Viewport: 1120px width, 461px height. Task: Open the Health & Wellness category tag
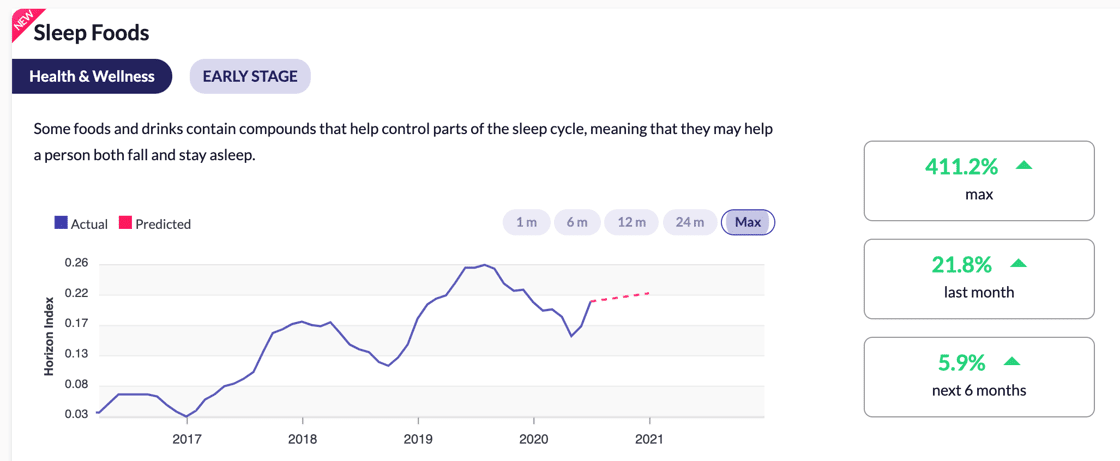[92, 76]
